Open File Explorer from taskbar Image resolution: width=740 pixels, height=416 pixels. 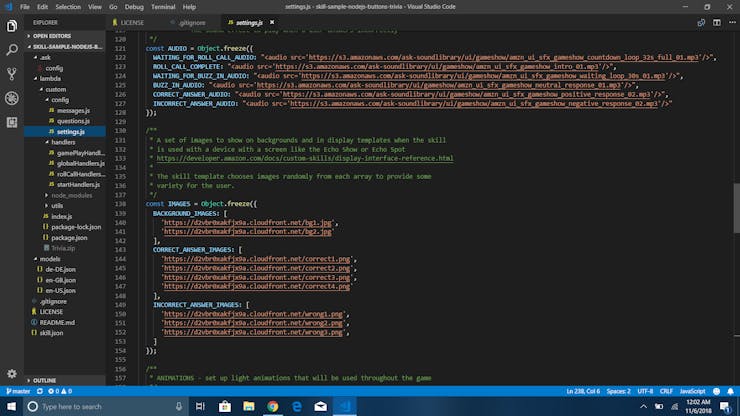tap(249, 407)
